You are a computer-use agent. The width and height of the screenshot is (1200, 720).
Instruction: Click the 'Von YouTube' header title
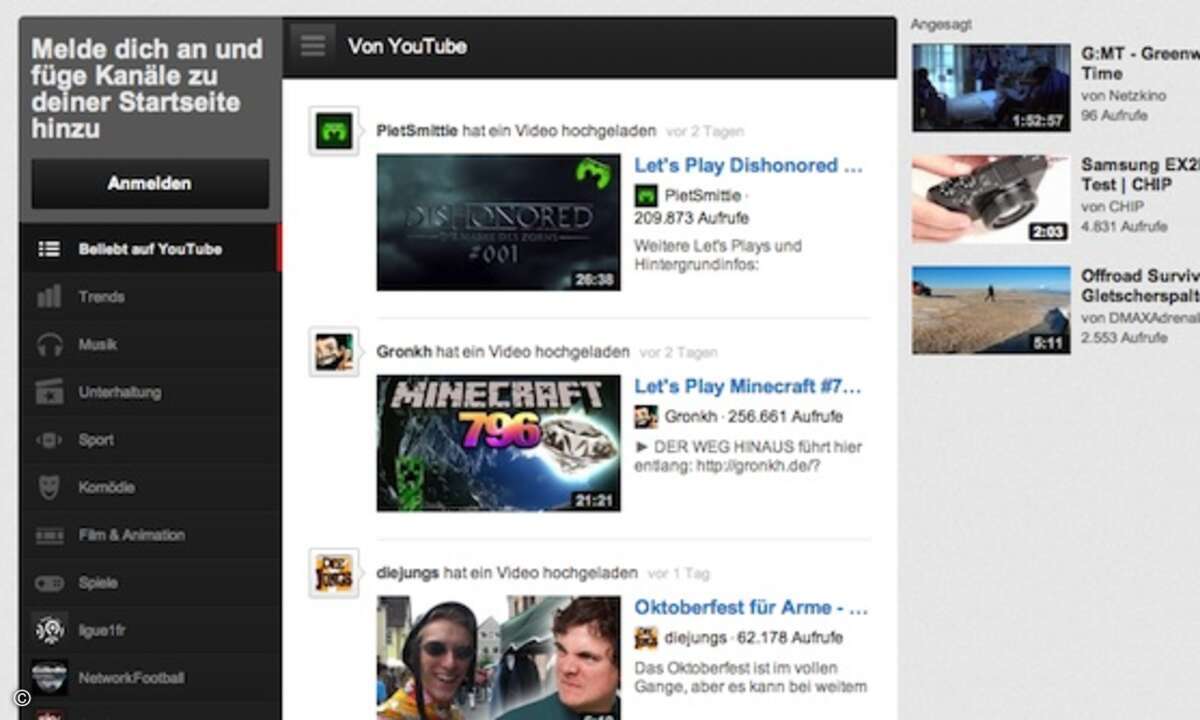(x=407, y=46)
